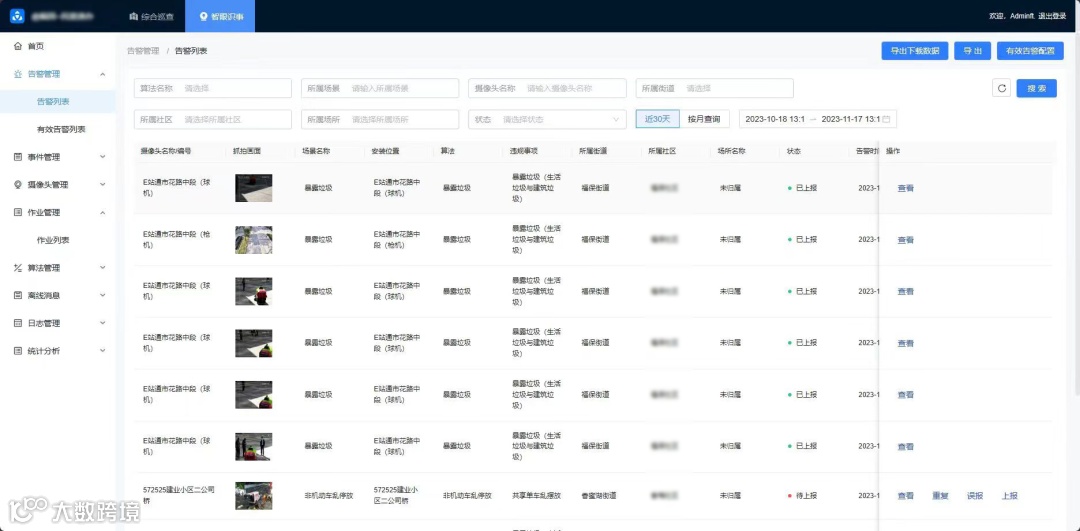Expand the 摄像头管理 menu chevron

103,185
